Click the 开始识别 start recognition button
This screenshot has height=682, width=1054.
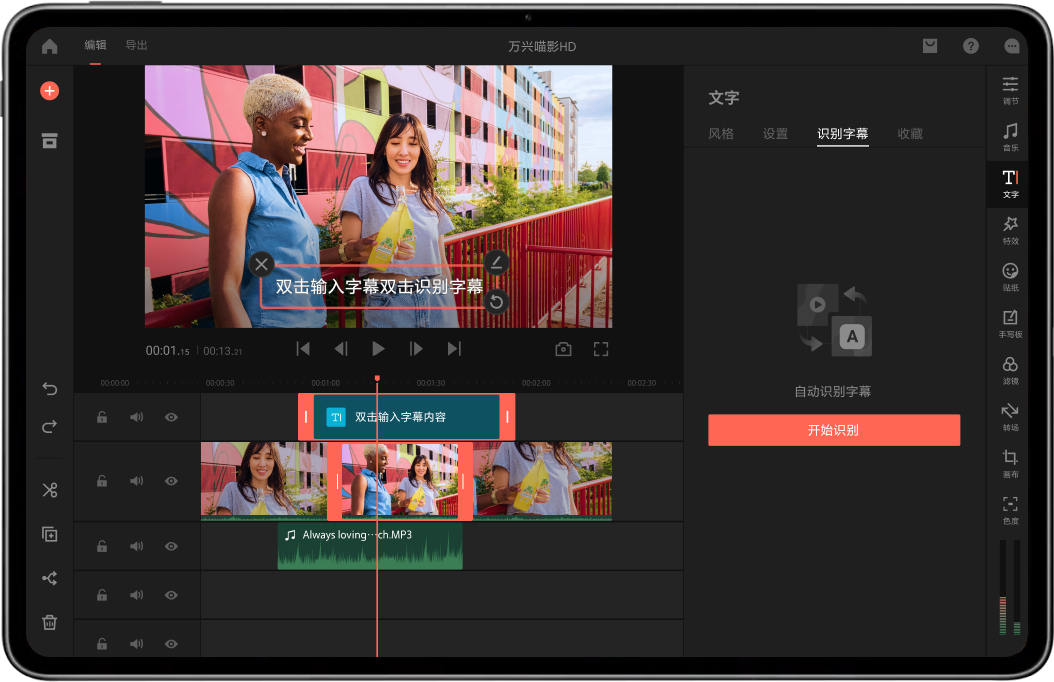point(833,430)
